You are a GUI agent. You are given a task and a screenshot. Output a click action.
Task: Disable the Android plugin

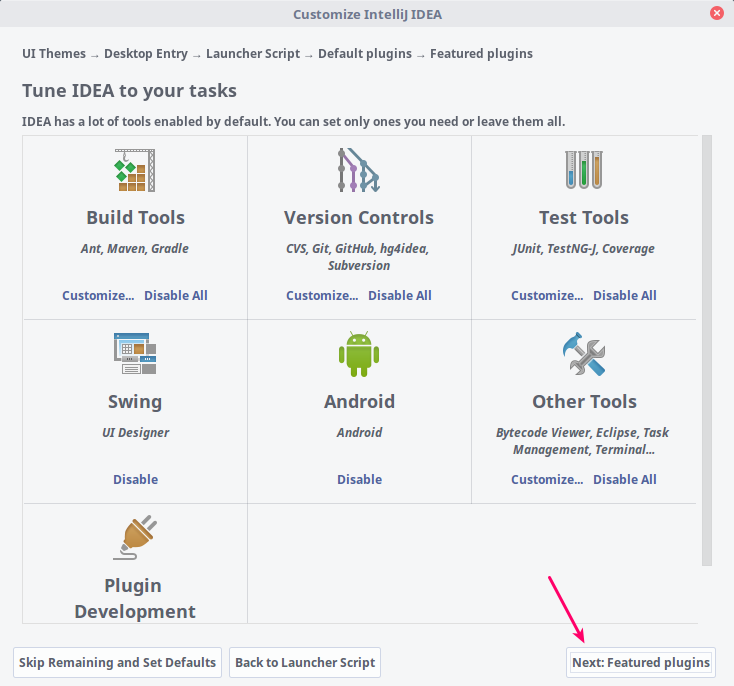coord(360,479)
